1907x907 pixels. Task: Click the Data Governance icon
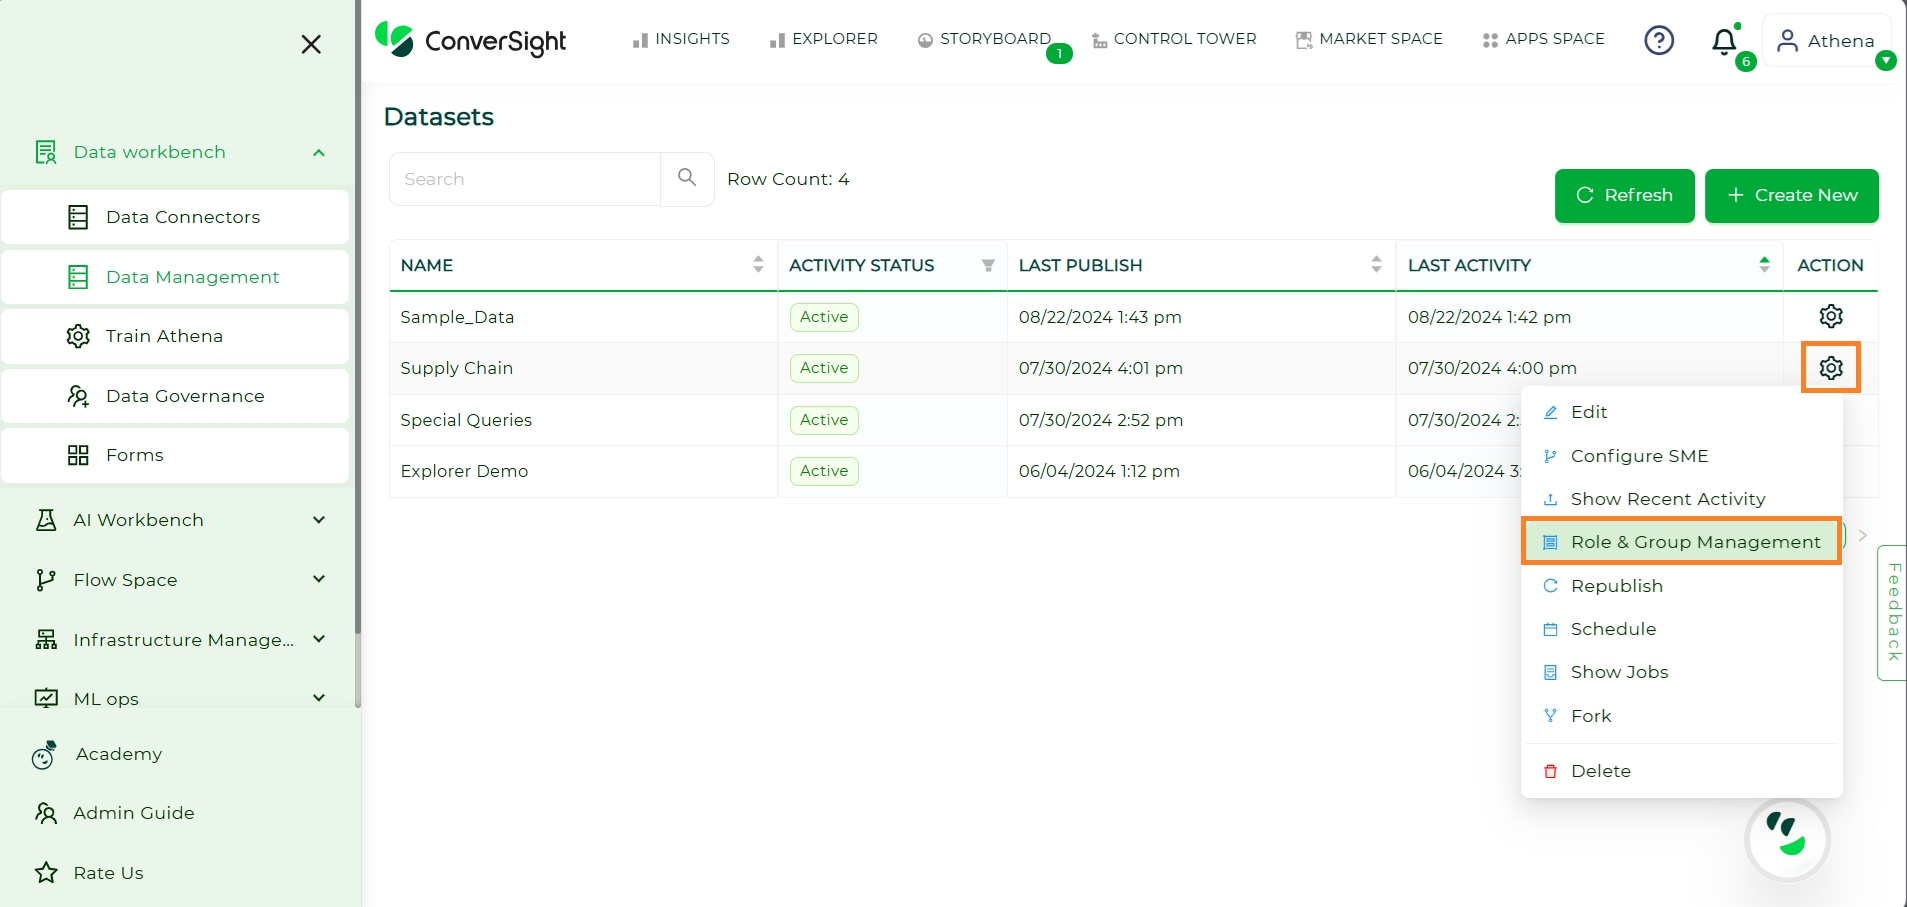tap(78, 396)
